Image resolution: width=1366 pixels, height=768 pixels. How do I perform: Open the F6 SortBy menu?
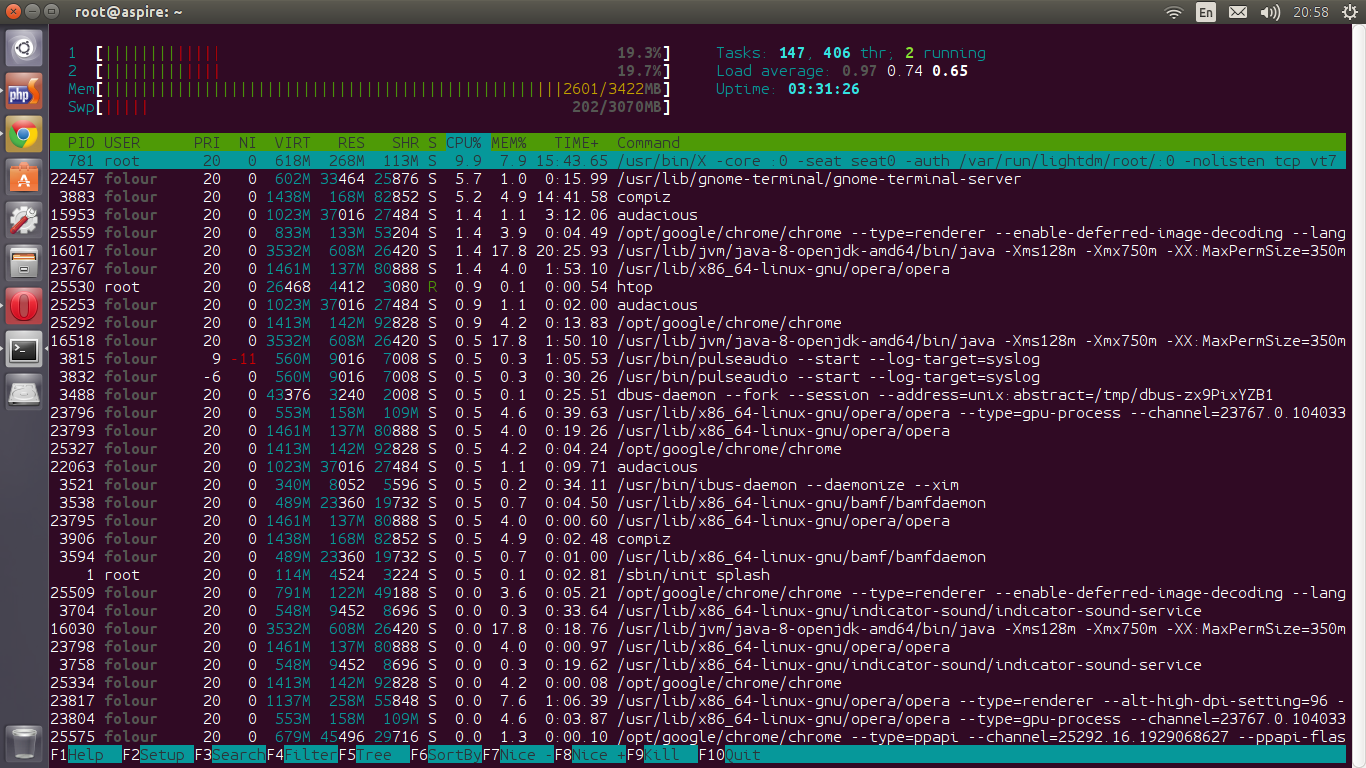pyautogui.click(x=445, y=755)
